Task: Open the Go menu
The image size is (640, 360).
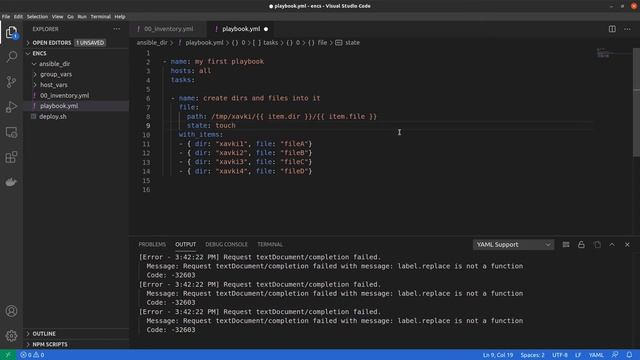Action: (x=71, y=17)
